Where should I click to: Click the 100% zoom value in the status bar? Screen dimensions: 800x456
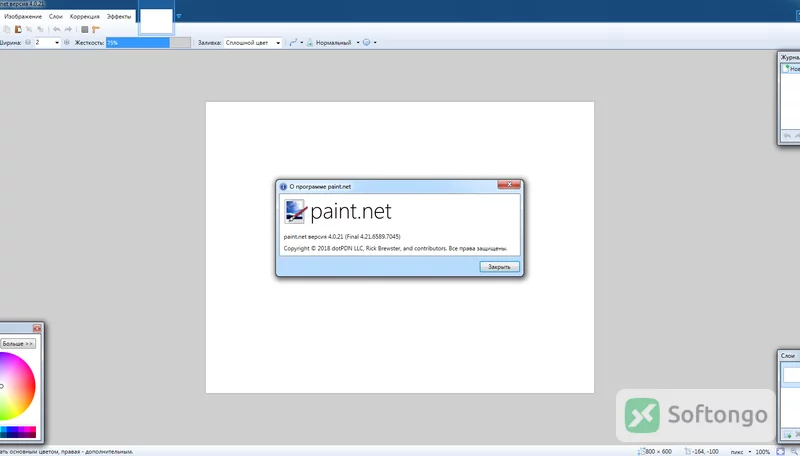pyautogui.click(x=762, y=451)
